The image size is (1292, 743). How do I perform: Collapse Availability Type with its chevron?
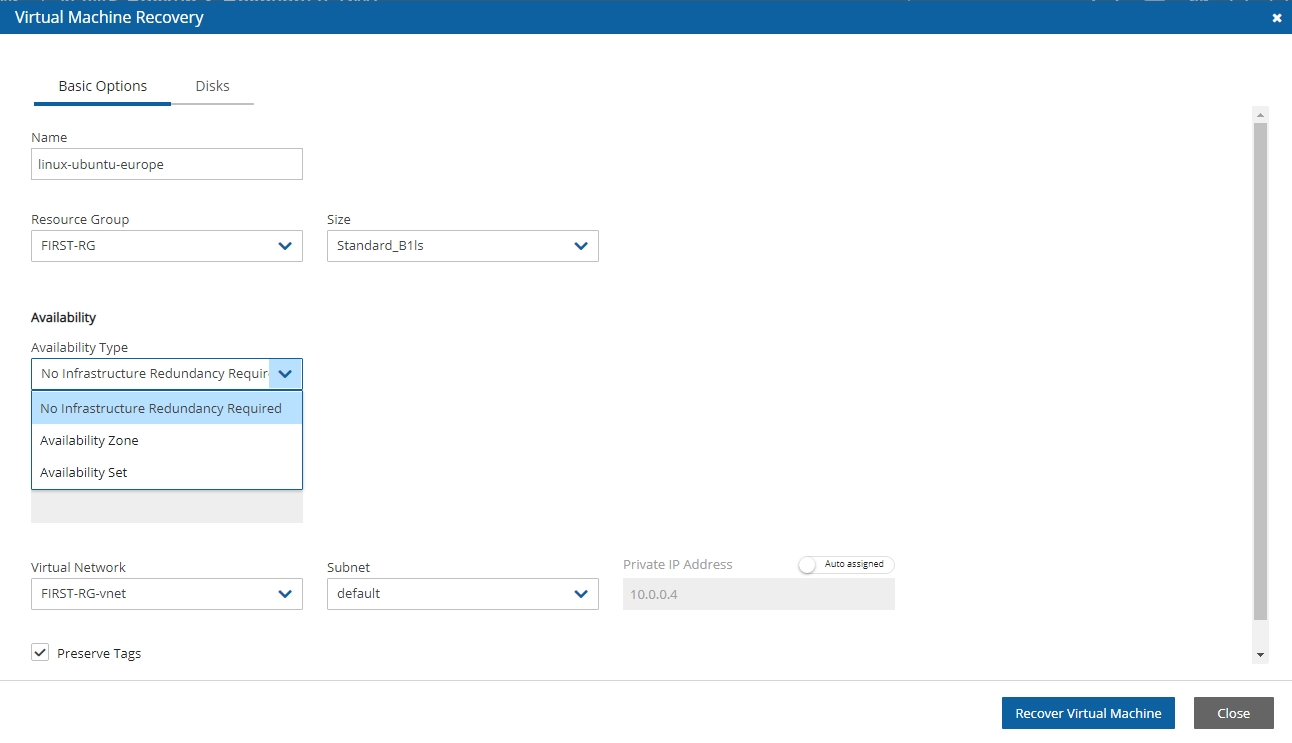click(285, 374)
